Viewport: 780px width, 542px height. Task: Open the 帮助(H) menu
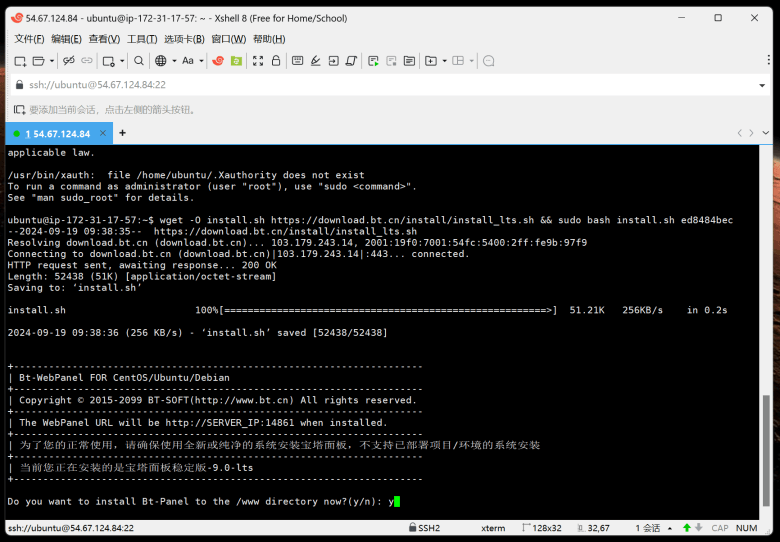tap(269, 39)
